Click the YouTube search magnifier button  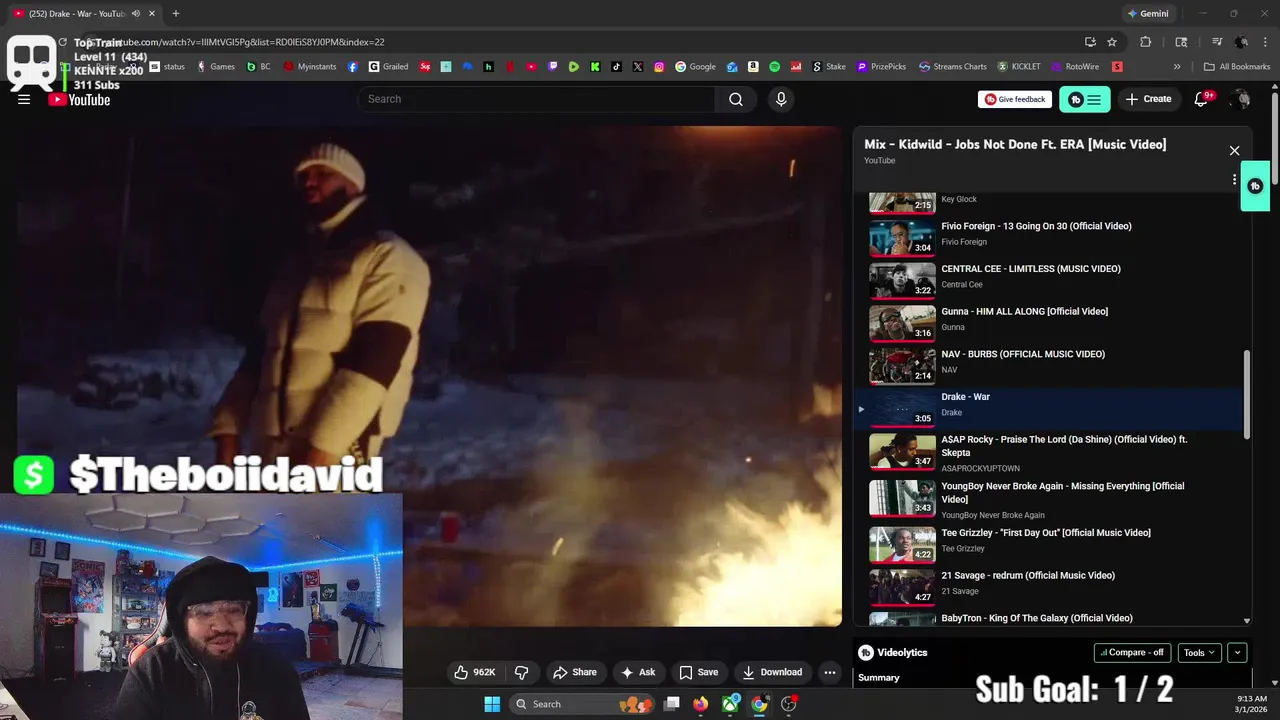736,99
